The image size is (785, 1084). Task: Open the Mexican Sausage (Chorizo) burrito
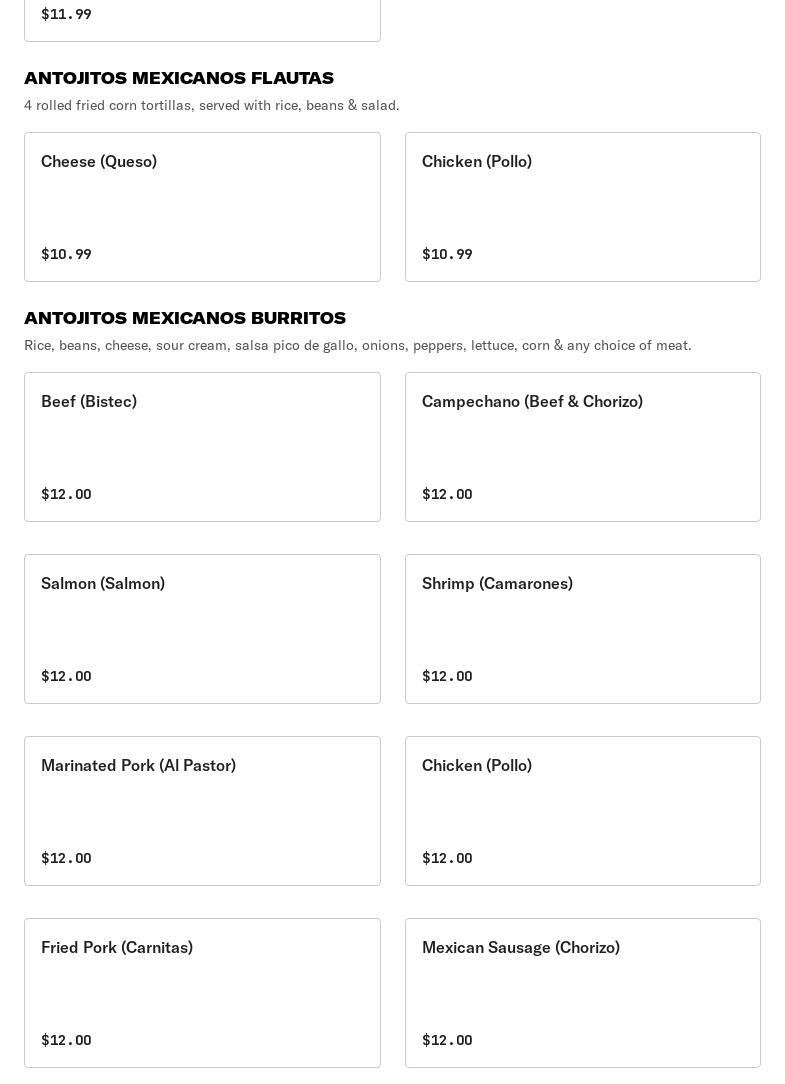tap(582, 992)
